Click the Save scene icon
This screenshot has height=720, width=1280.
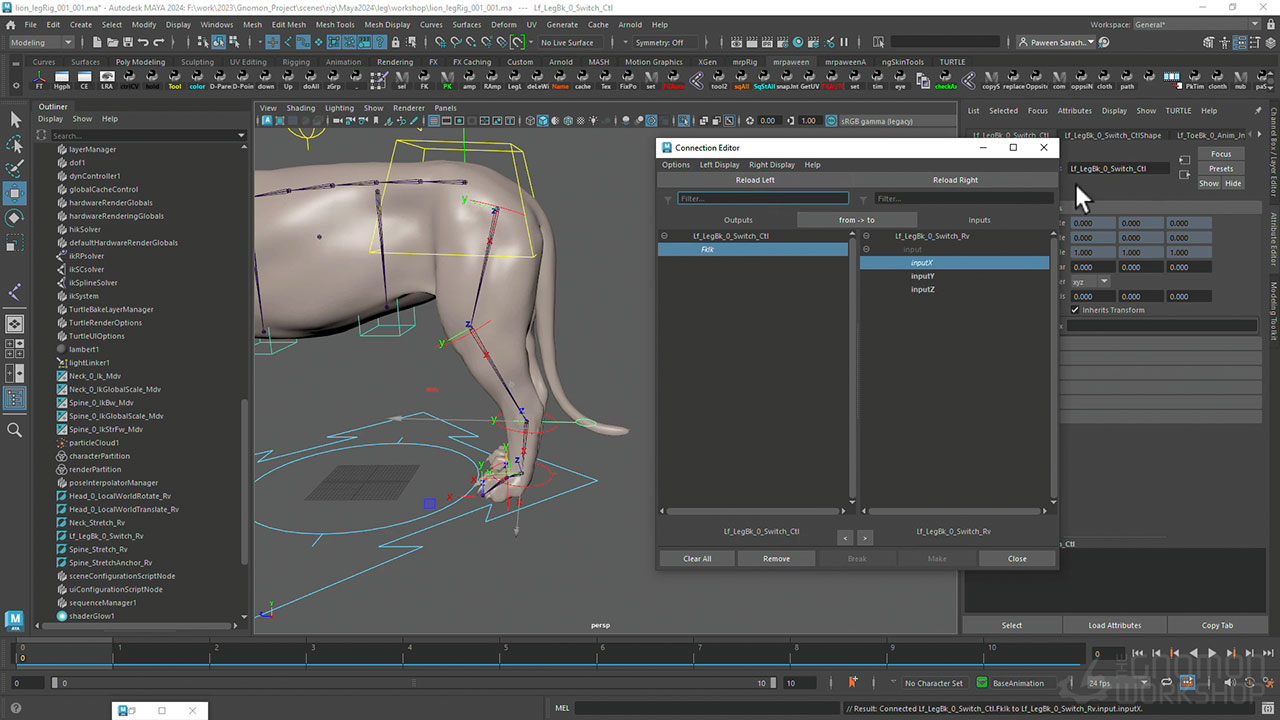(x=126, y=42)
